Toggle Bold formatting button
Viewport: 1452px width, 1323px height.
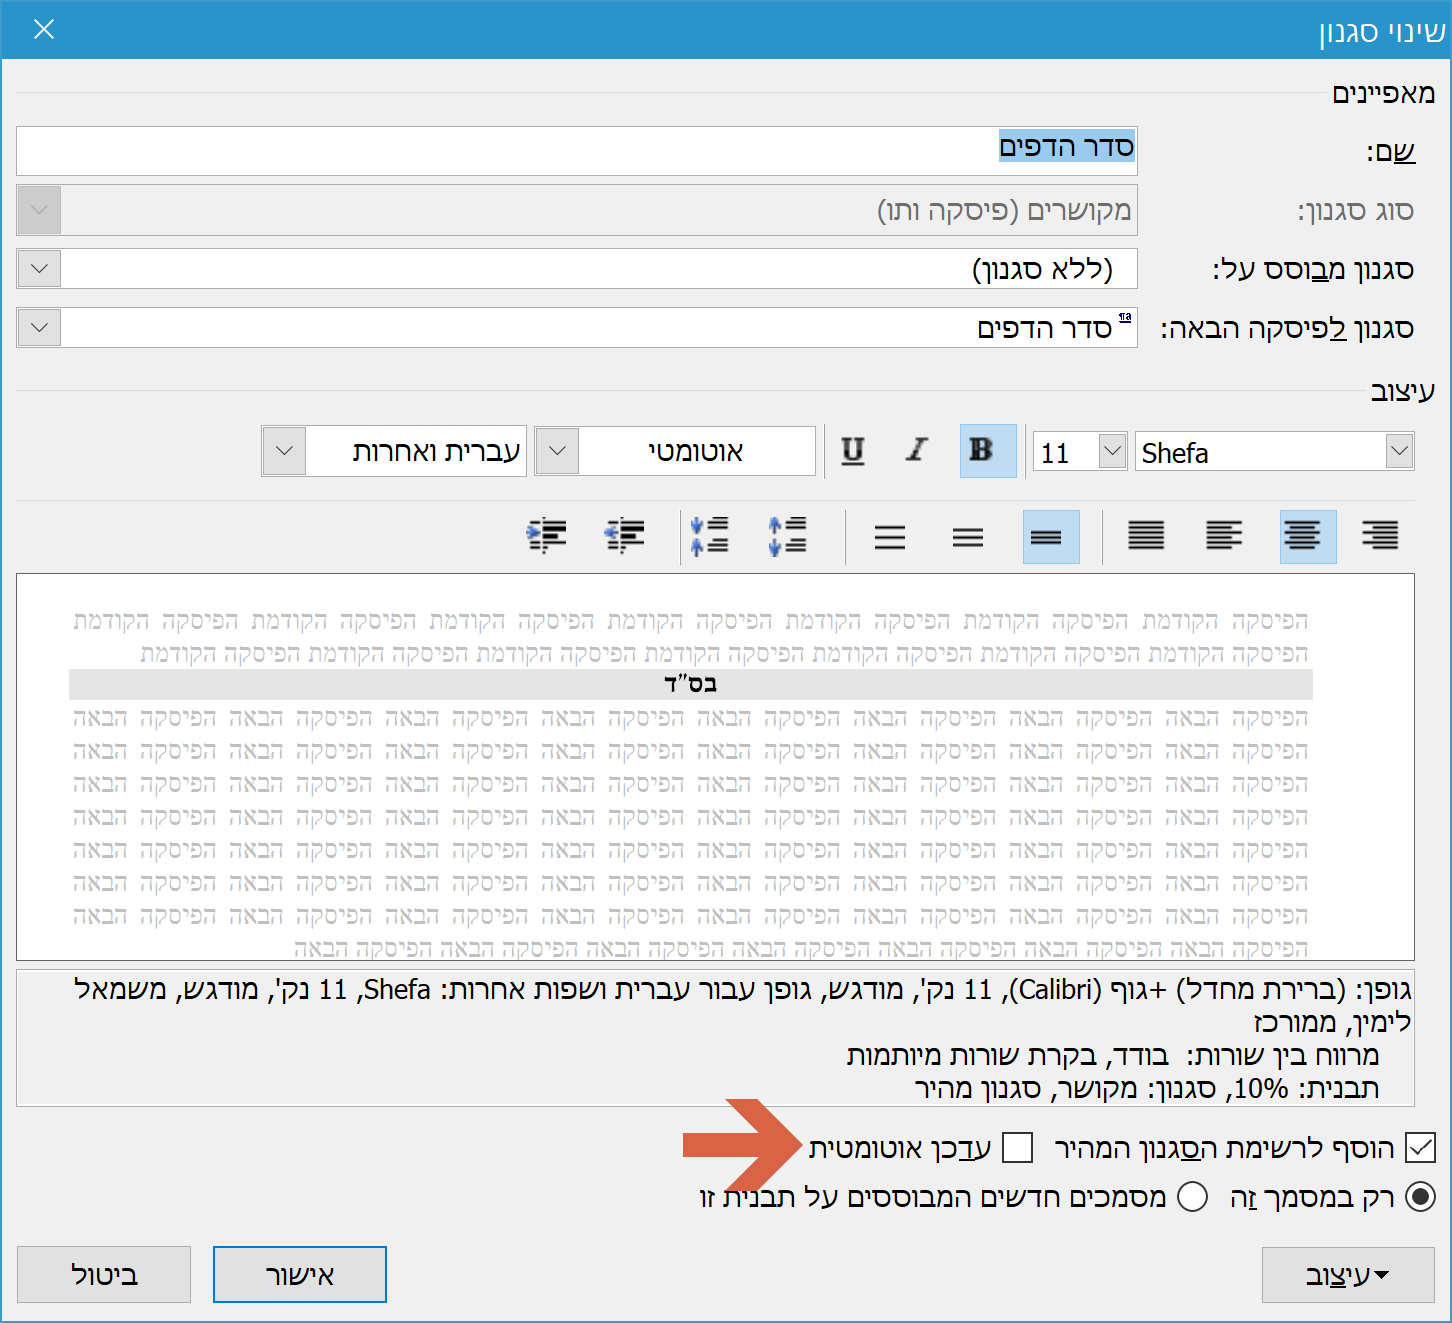[x=988, y=451]
